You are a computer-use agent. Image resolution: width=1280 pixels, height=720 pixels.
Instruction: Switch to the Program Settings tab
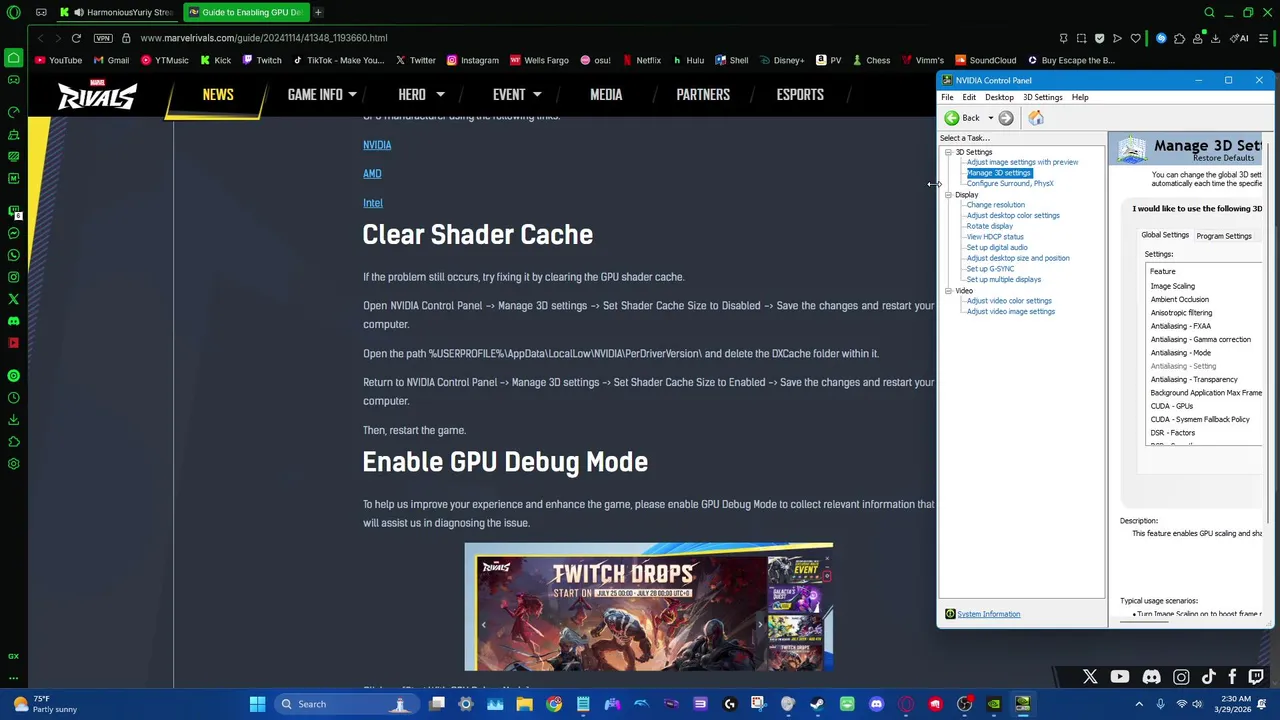point(1224,236)
